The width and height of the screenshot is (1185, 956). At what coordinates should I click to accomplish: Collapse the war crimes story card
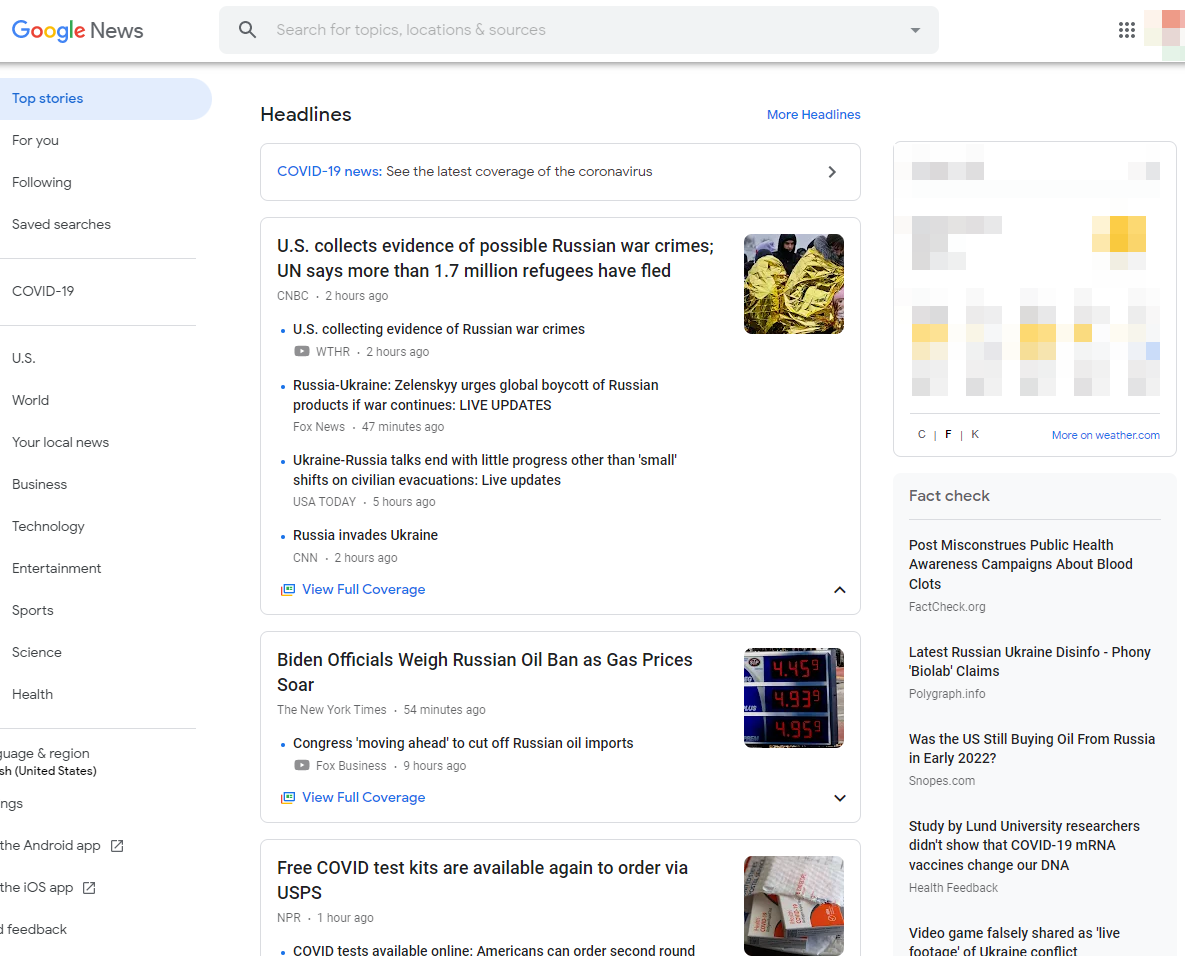[x=840, y=590]
